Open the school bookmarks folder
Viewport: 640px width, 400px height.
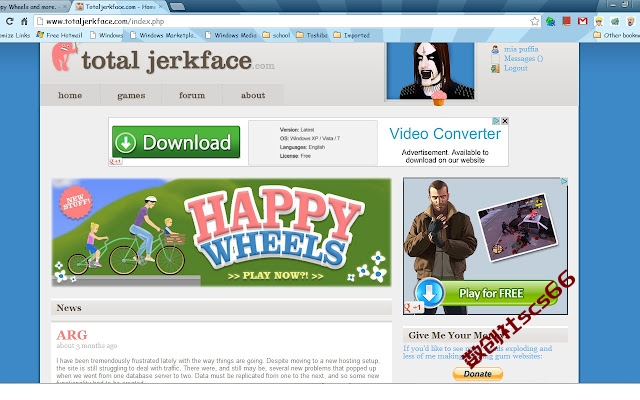point(276,35)
